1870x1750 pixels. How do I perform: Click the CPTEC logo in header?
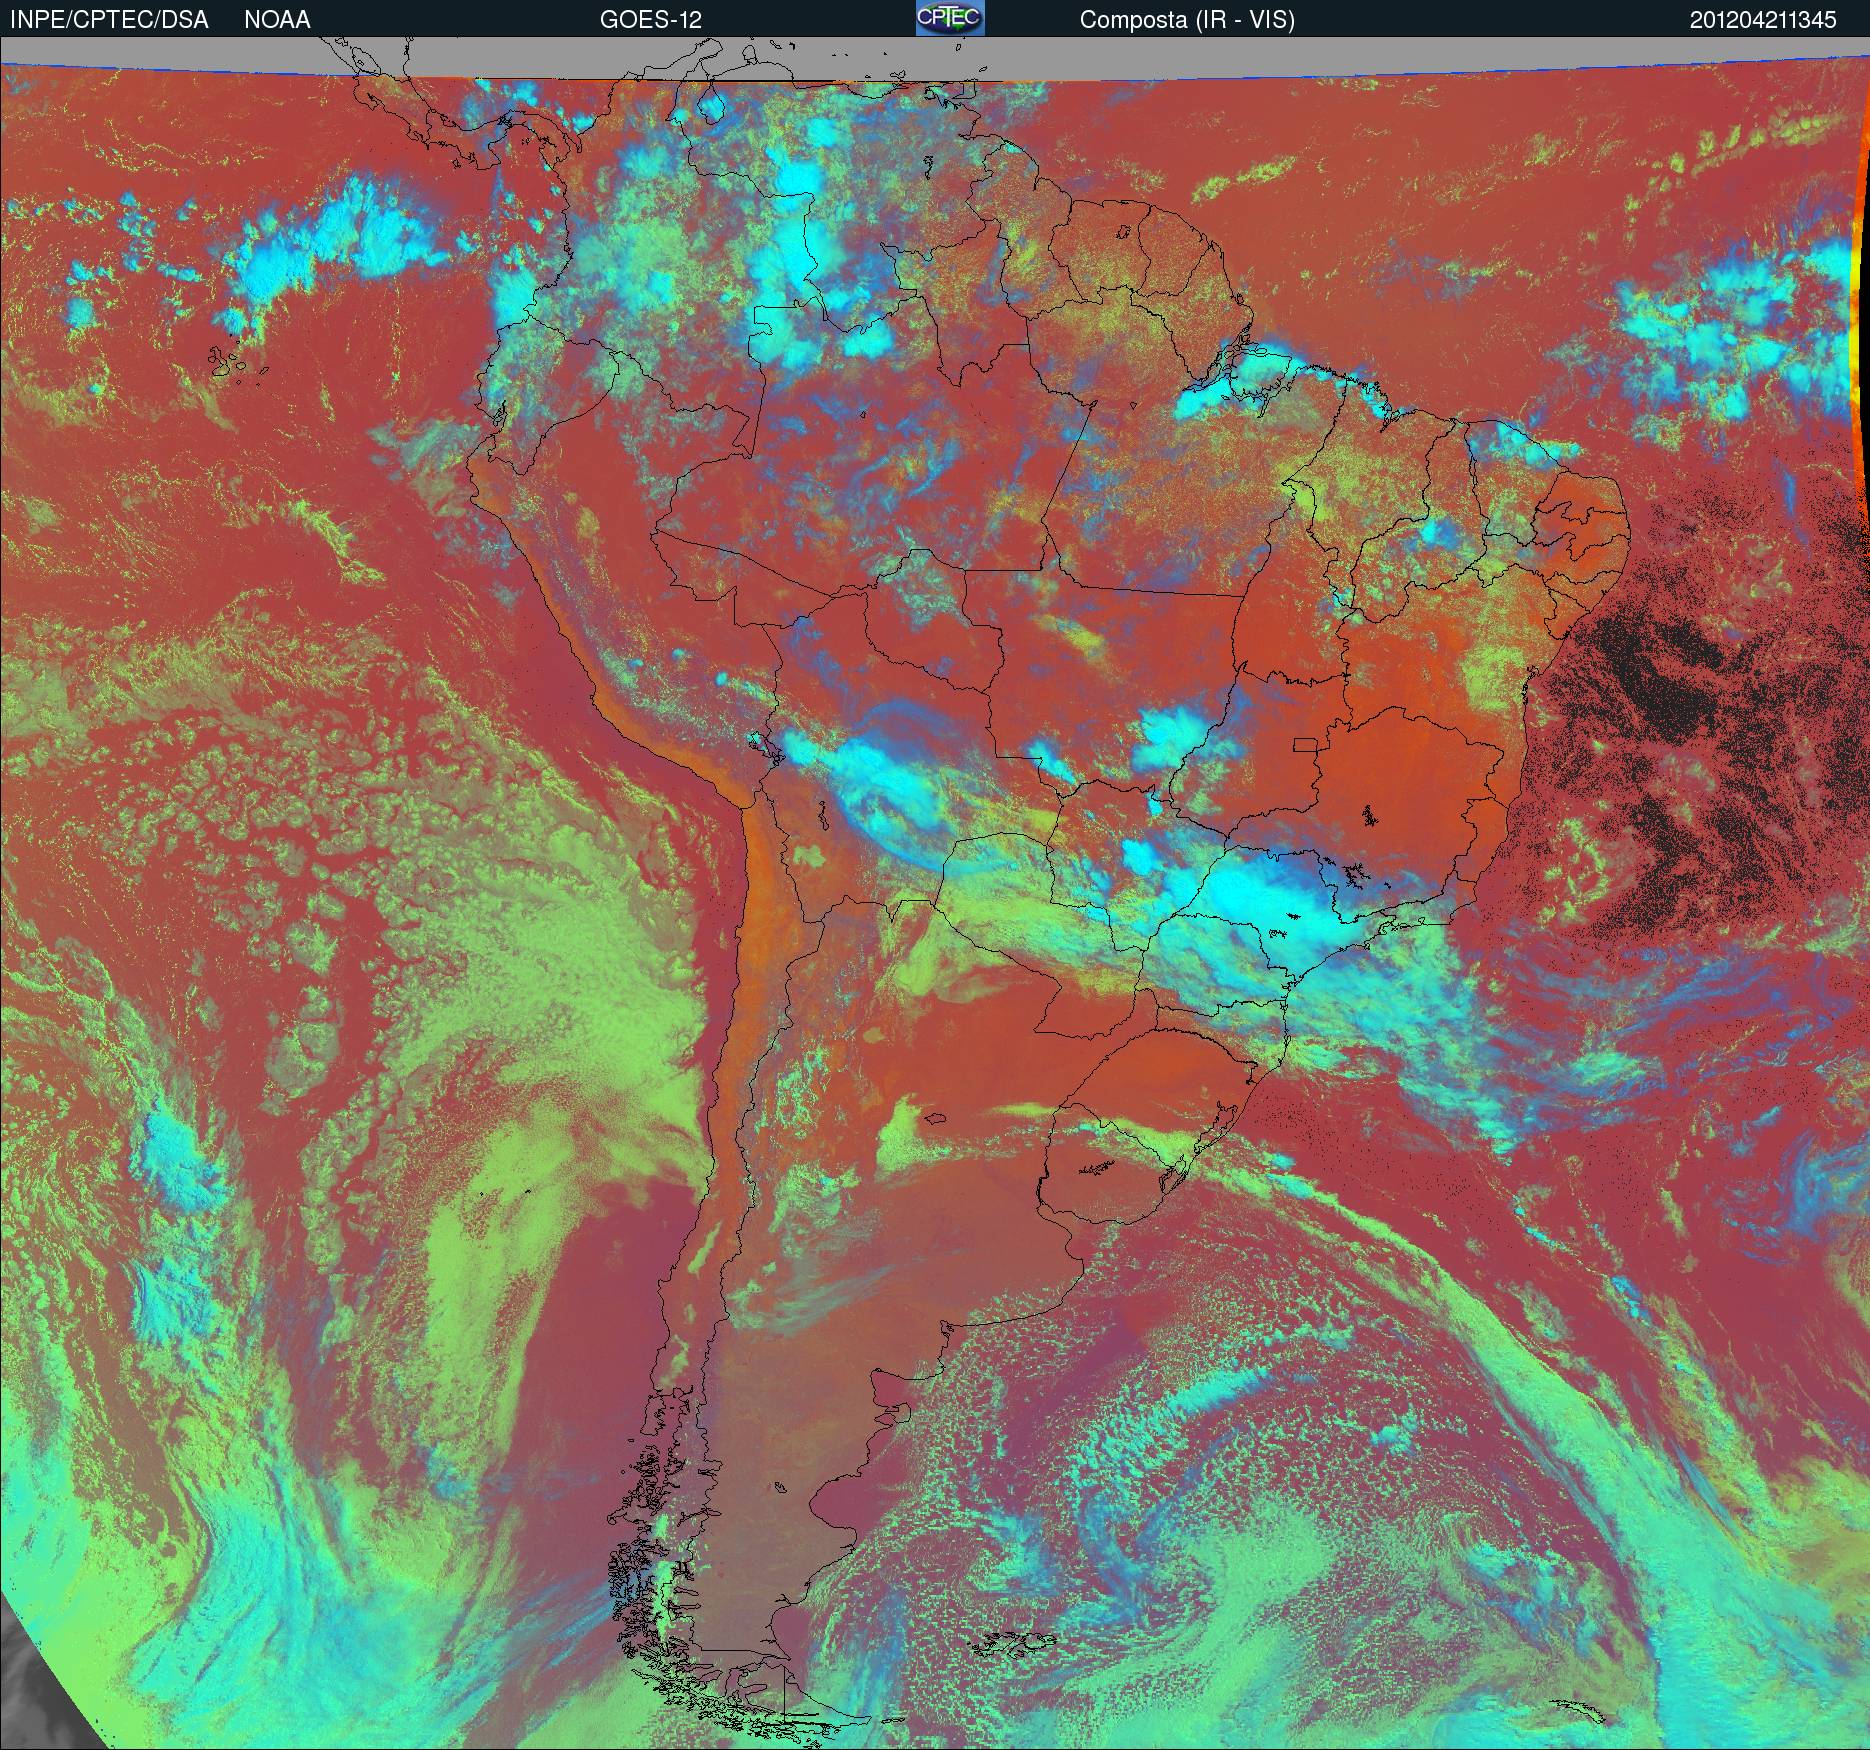950,18
